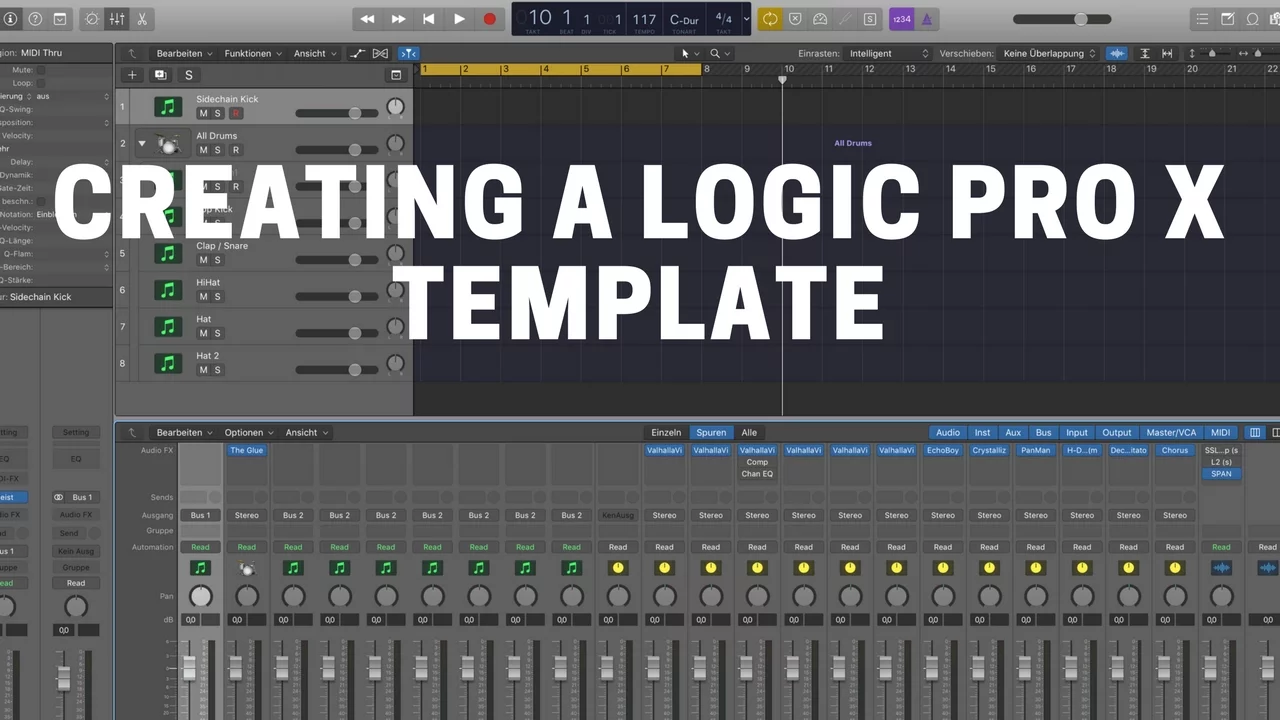
Task: Open the PanMan plug-in slot
Action: (x=1036, y=450)
